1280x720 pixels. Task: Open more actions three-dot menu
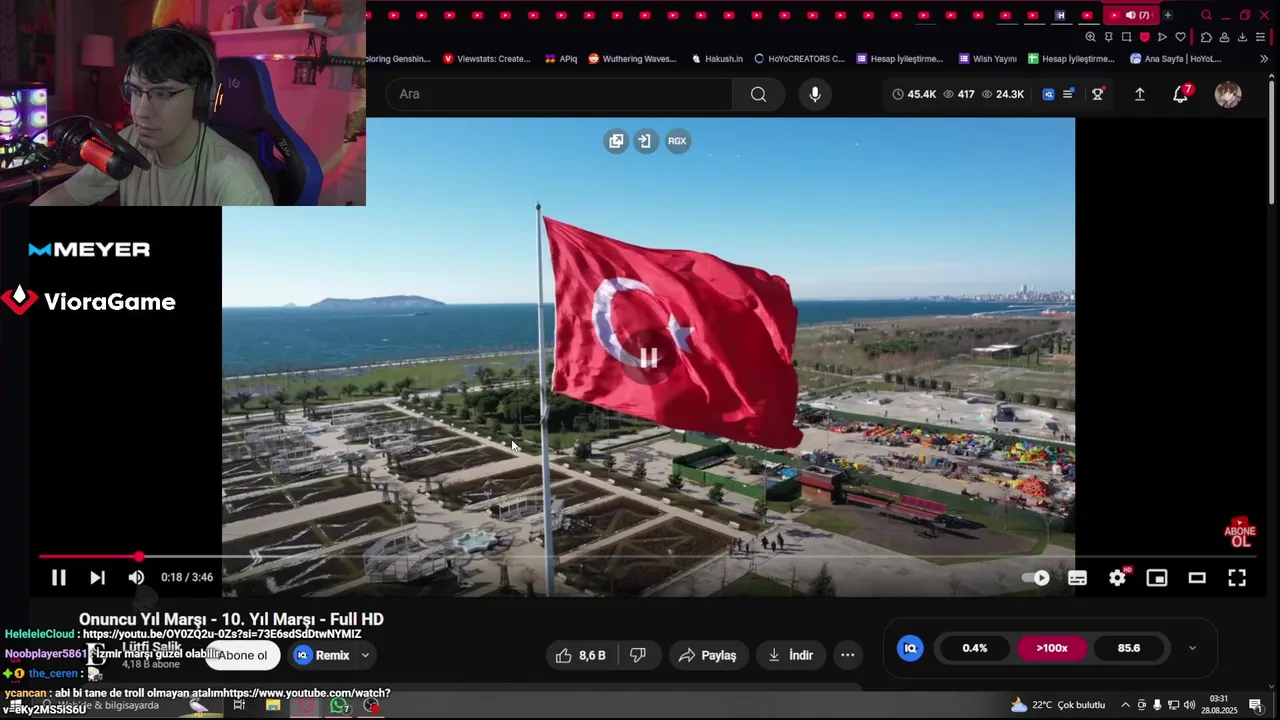847,655
